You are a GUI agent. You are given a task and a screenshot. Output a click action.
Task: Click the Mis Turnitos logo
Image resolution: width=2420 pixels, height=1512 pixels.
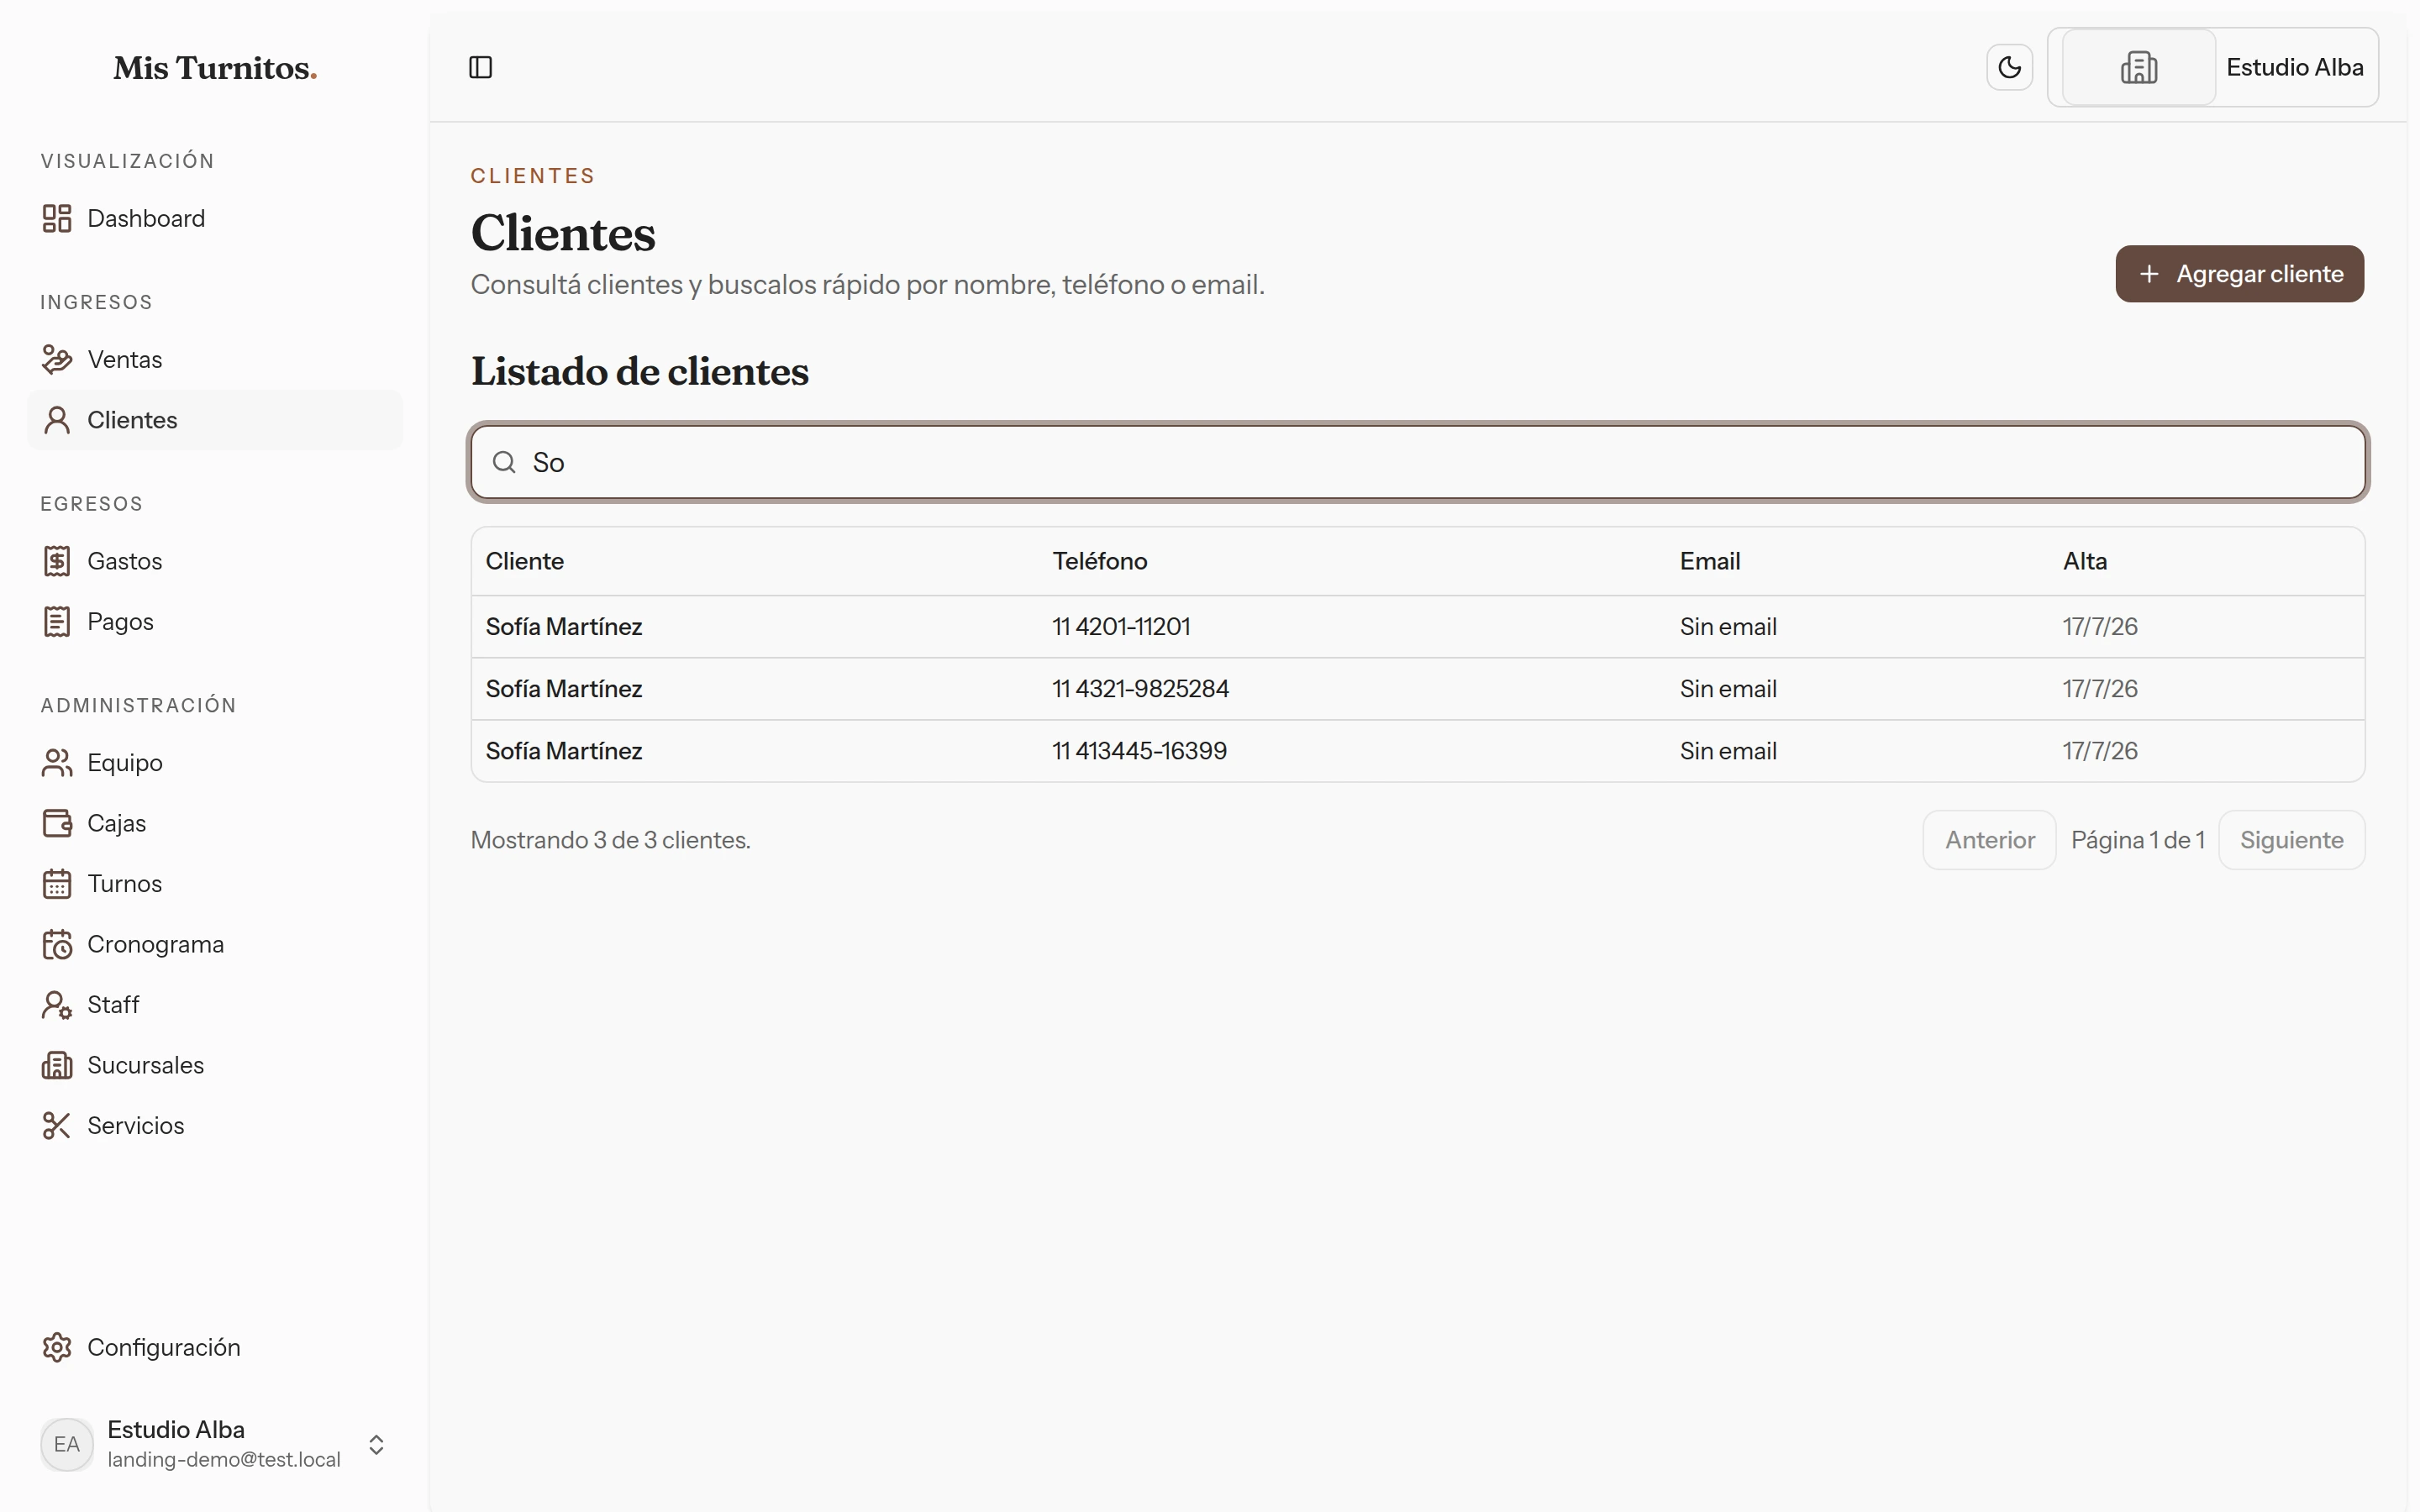[x=215, y=68]
